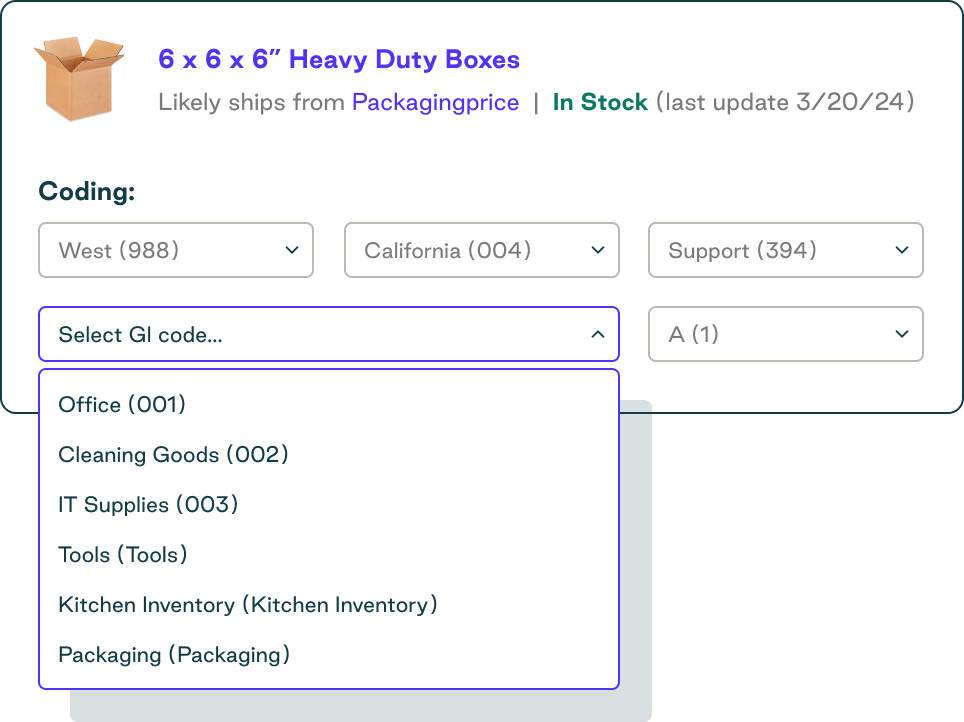964x722 pixels.
Task: Select Cleaning Goods (002) option
Action: point(173,454)
